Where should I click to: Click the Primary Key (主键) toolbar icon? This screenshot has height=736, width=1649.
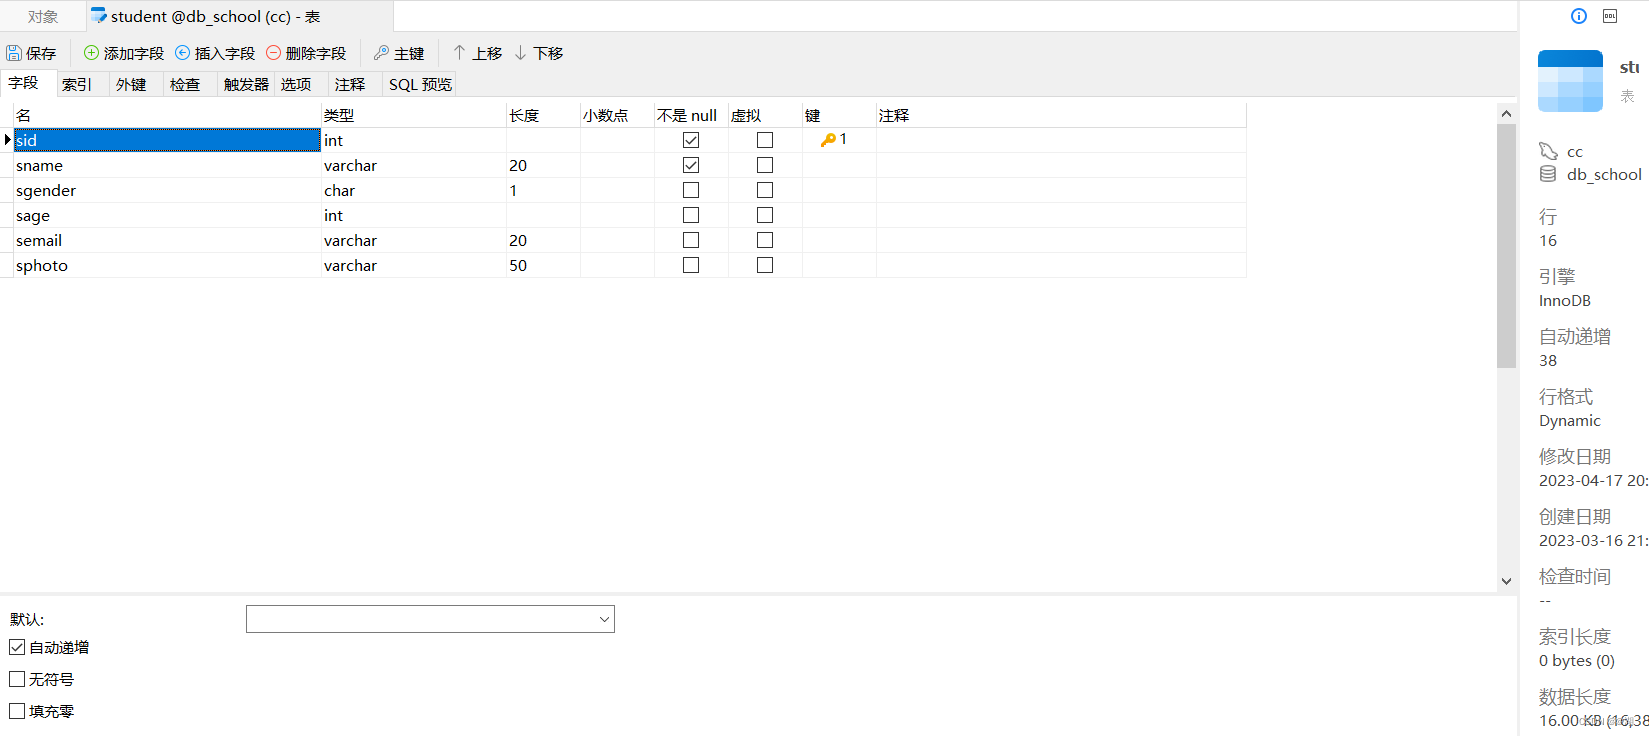click(381, 53)
